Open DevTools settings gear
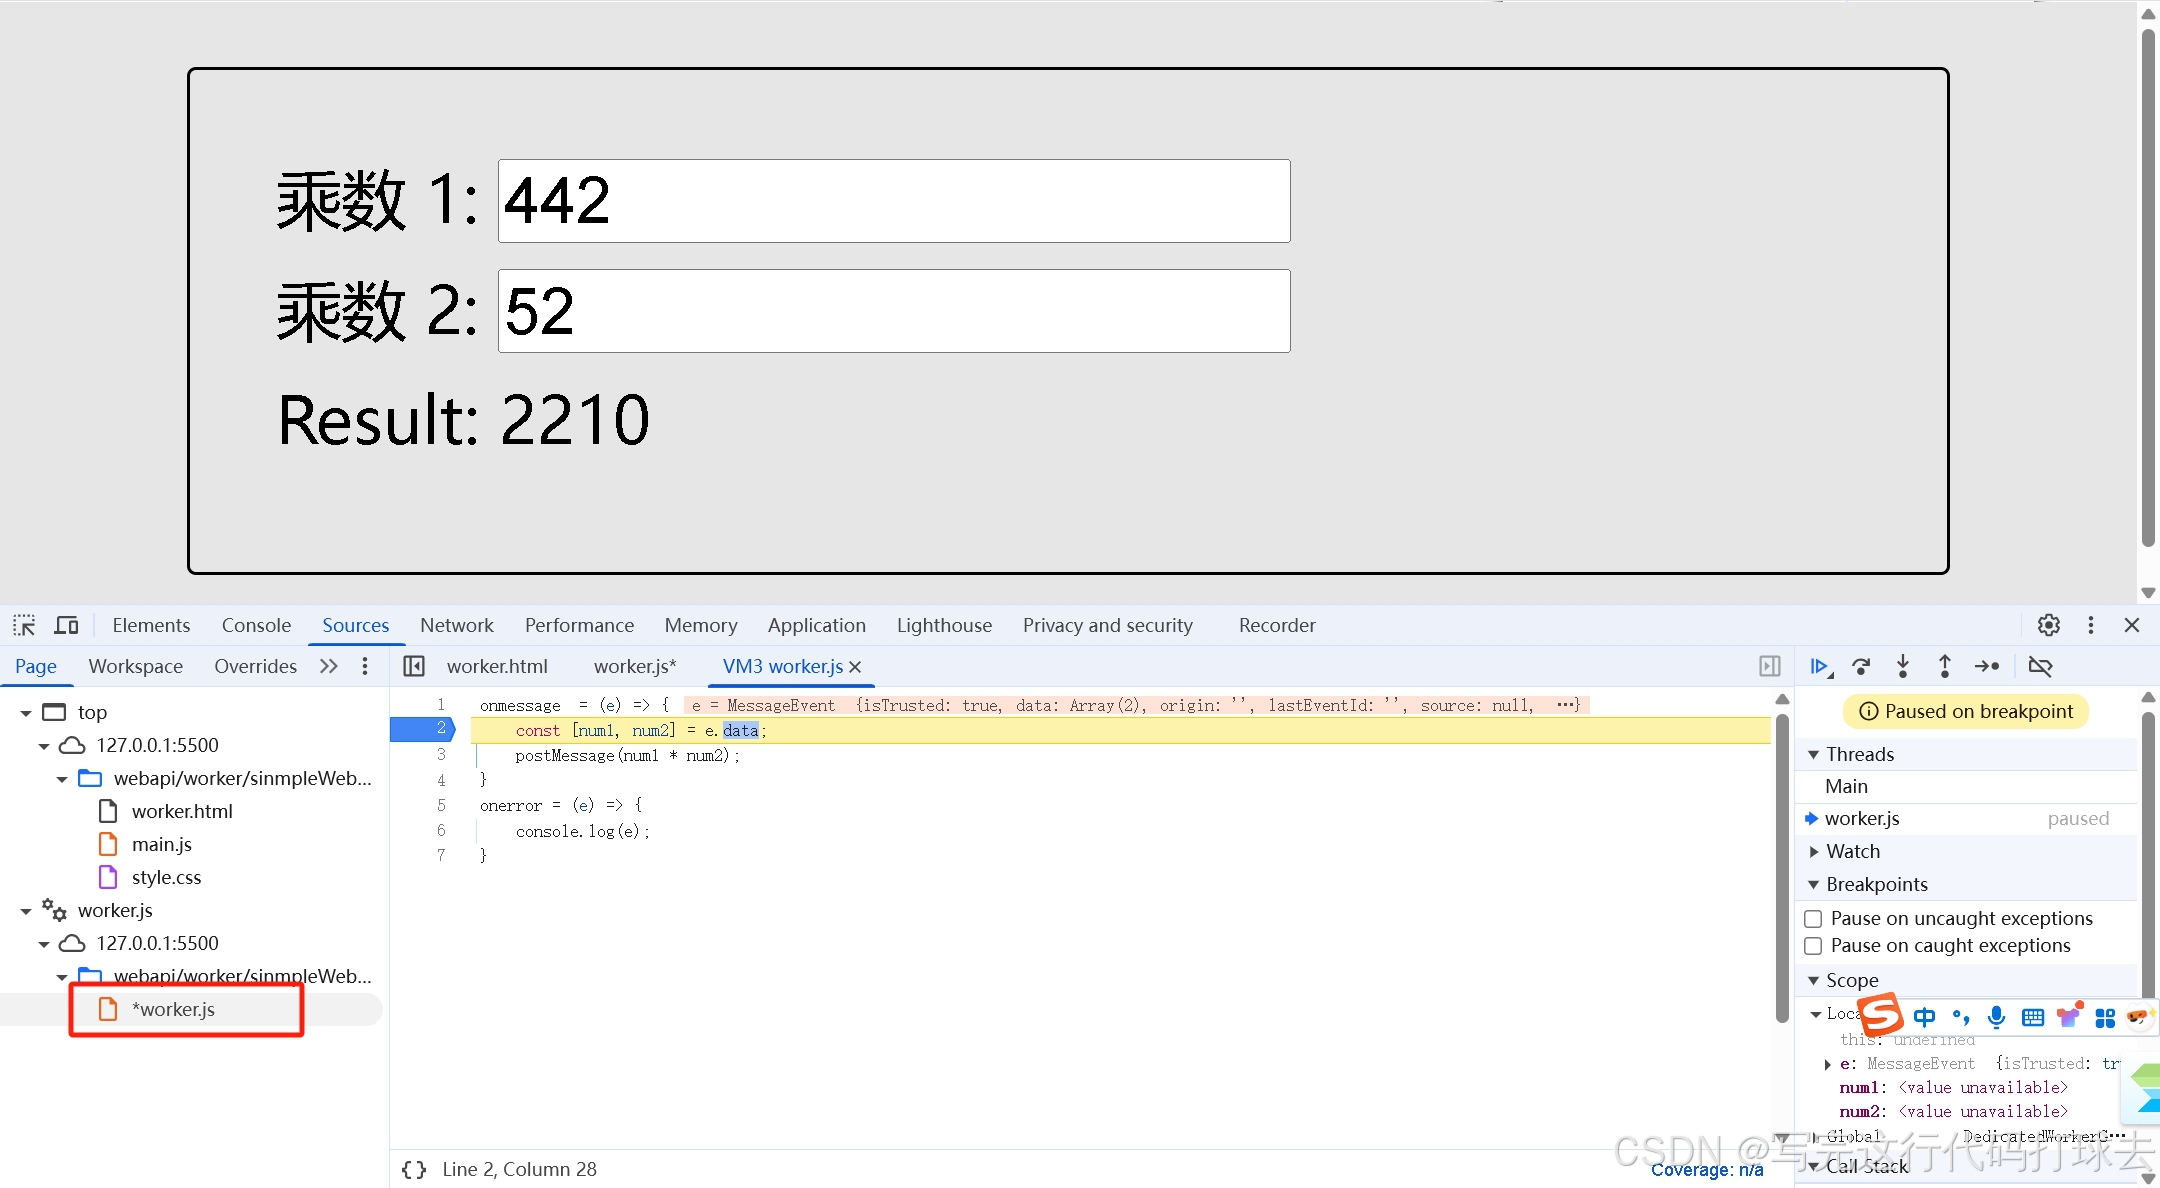Viewport: 2160px width, 1188px height. tap(2049, 625)
